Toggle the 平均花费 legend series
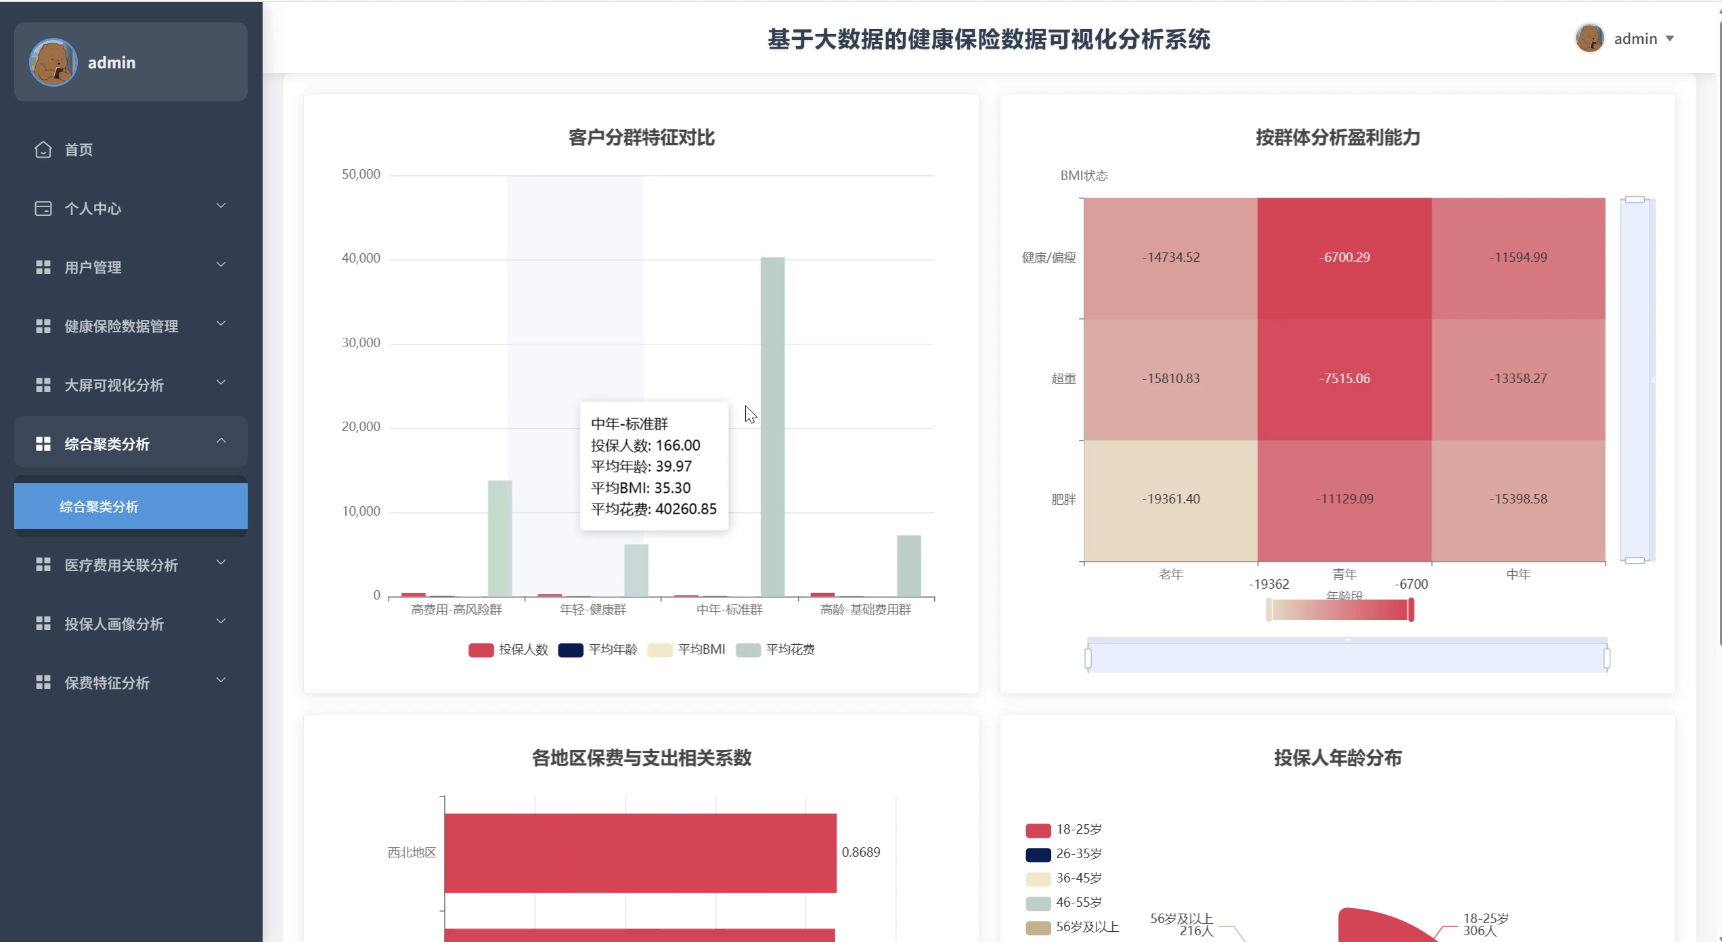Image resolution: width=1722 pixels, height=942 pixels. click(x=775, y=650)
